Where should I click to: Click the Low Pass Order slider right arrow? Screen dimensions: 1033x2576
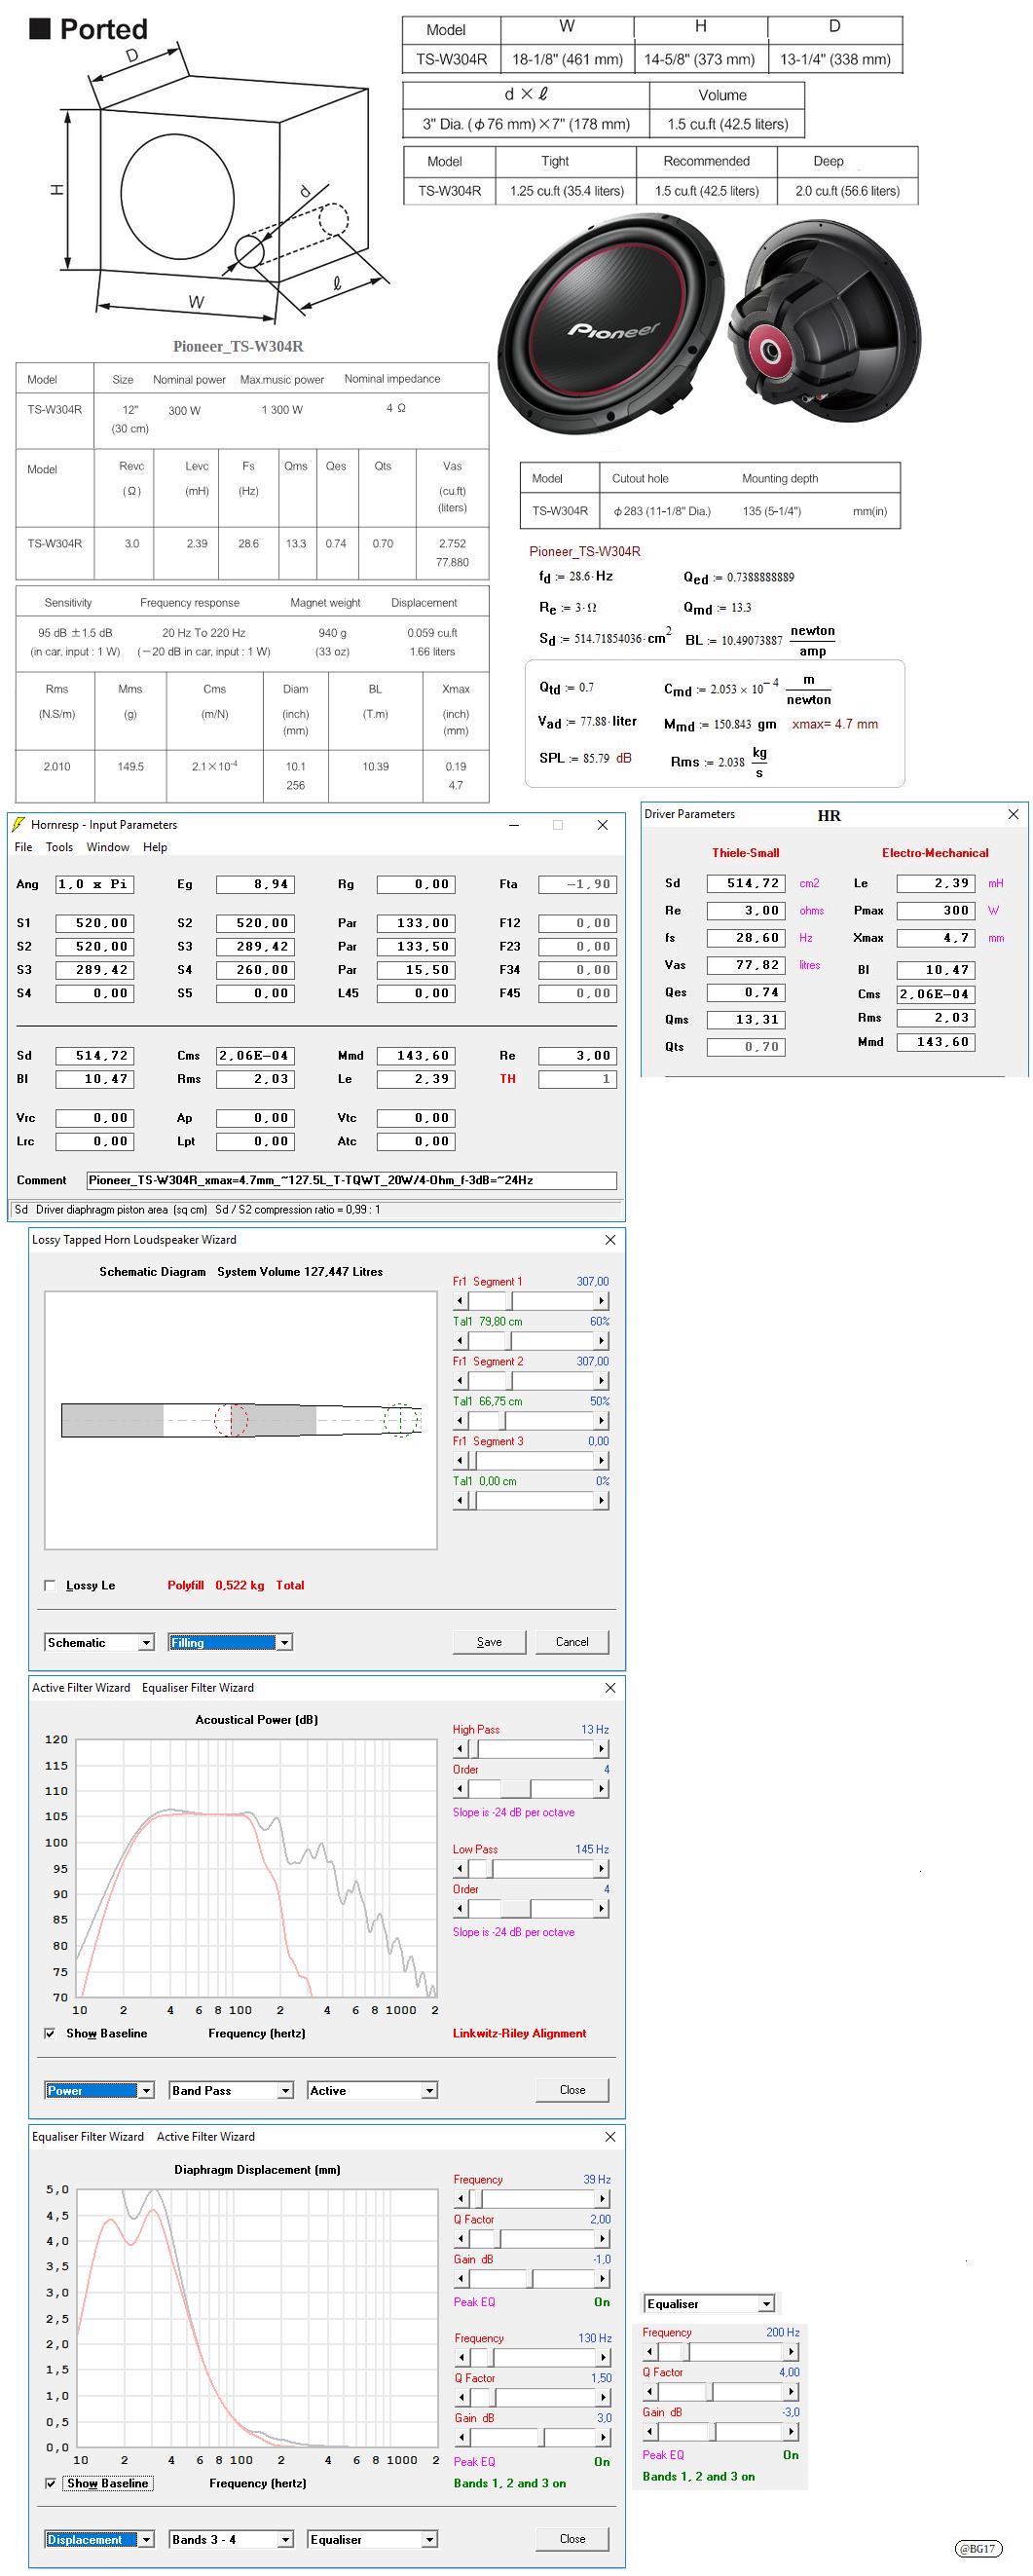[602, 1909]
